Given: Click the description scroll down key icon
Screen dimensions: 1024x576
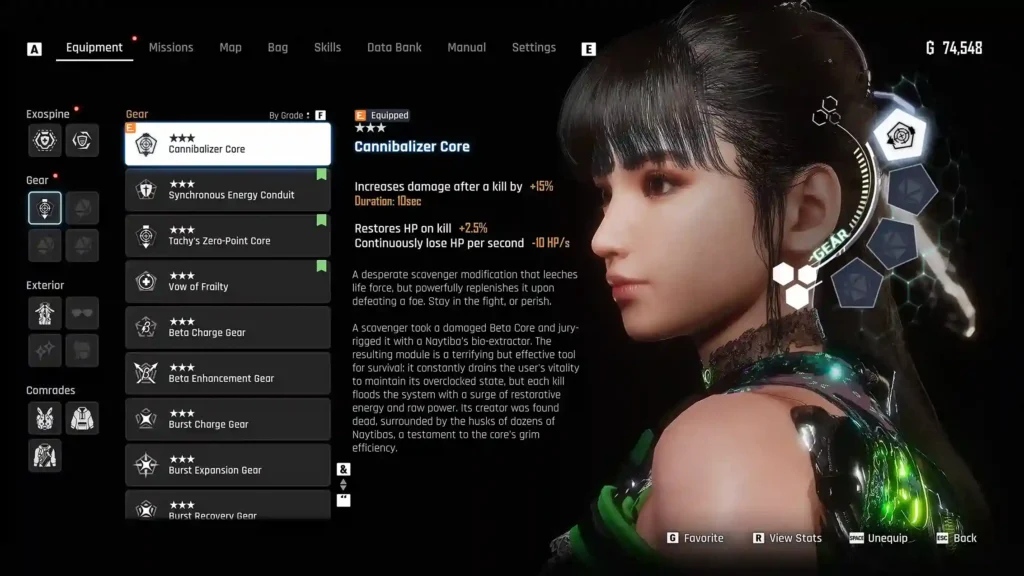Looking at the screenshot, I should coord(344,500).
